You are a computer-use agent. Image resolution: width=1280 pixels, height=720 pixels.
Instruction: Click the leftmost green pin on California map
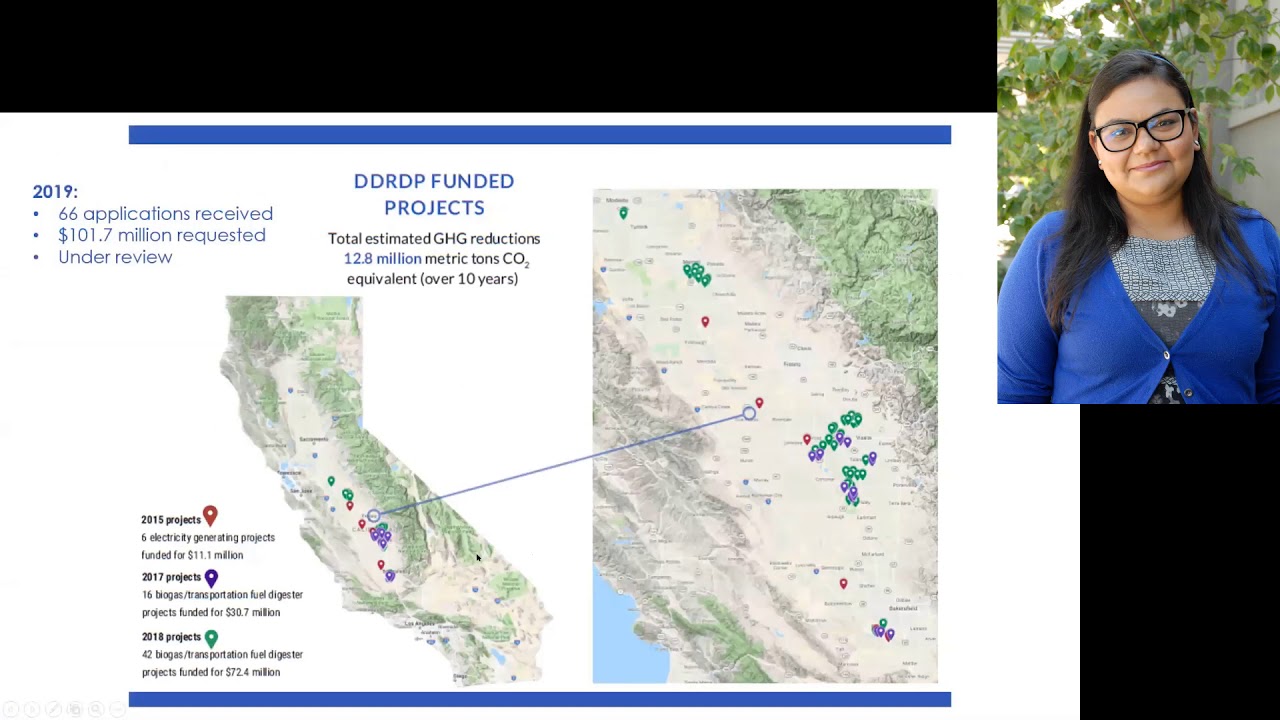pyautogui.click(x=331, y=482)
